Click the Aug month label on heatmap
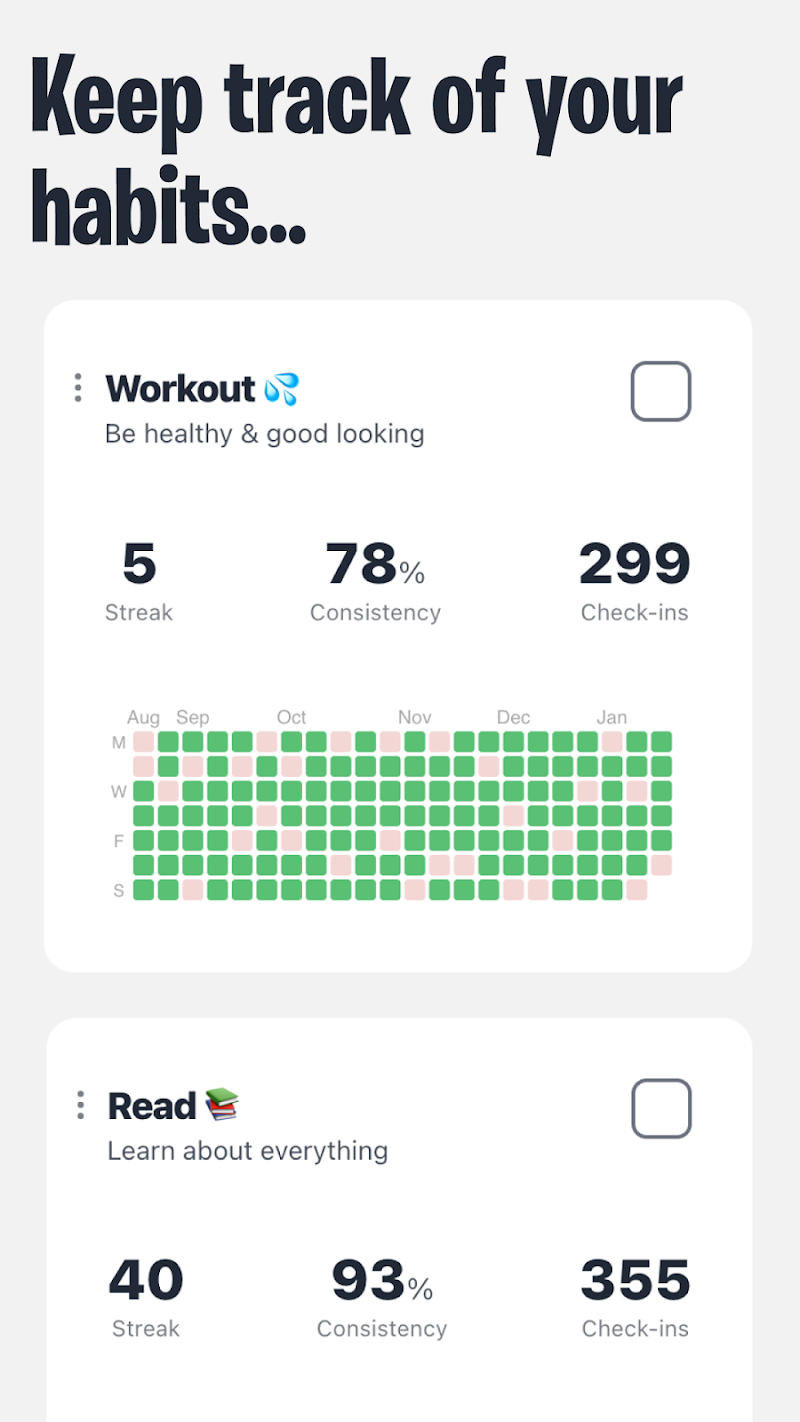Viewport: 800px width, 1422px height. (x=143, y=717)
